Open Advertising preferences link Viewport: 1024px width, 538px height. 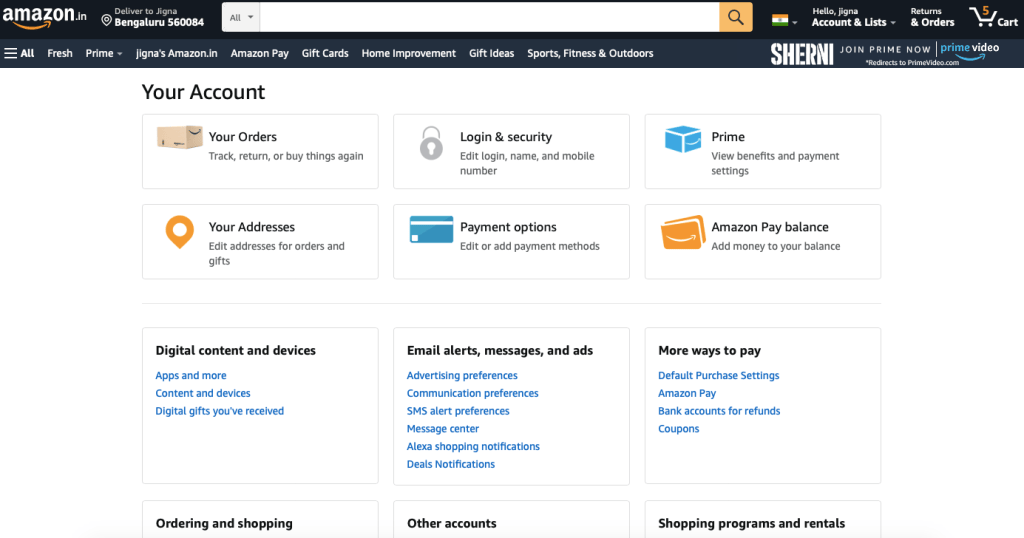462,375
